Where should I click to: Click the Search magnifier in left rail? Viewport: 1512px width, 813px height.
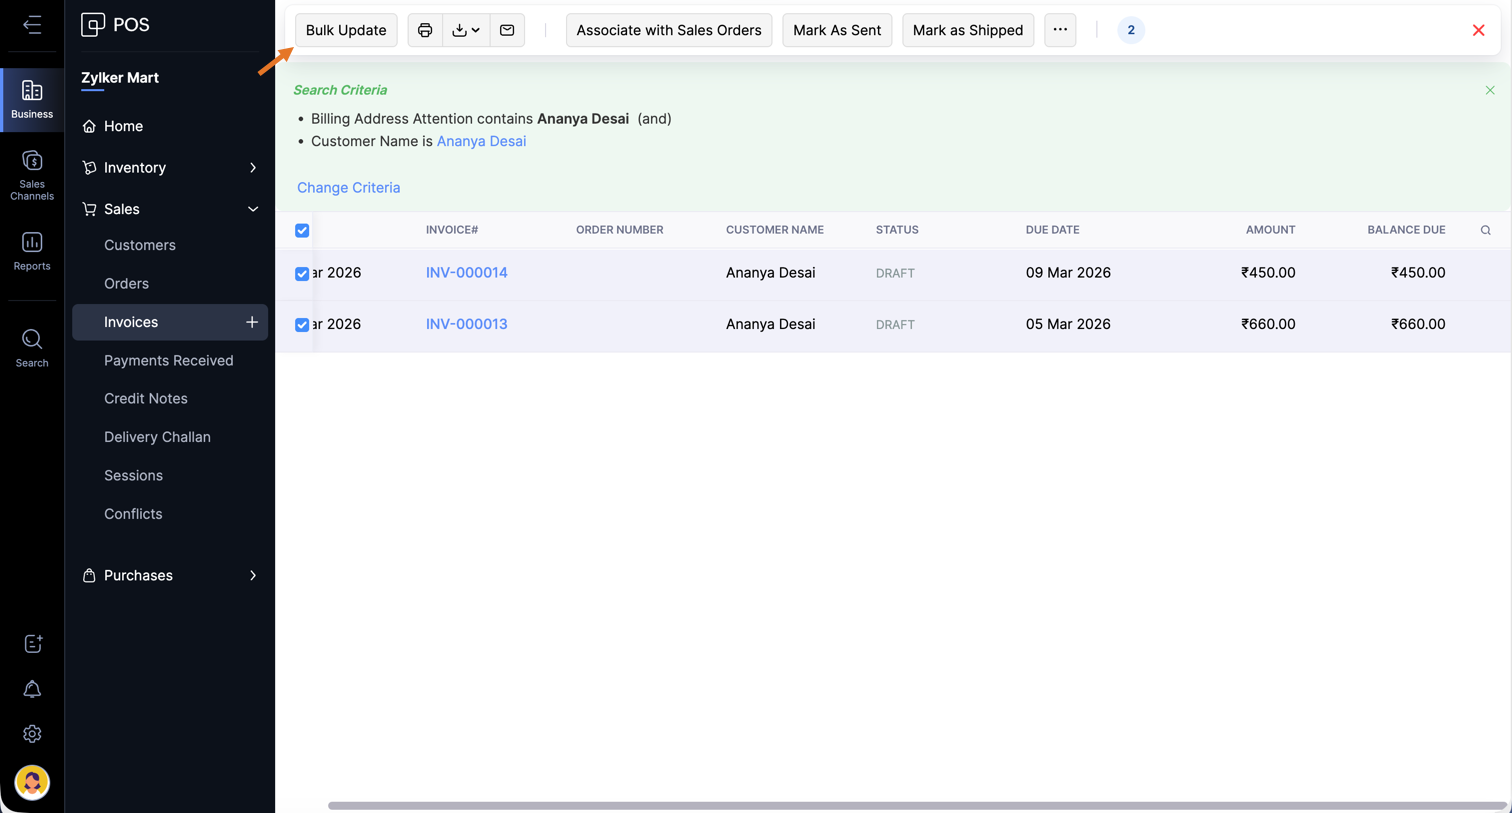pos(32,348)
